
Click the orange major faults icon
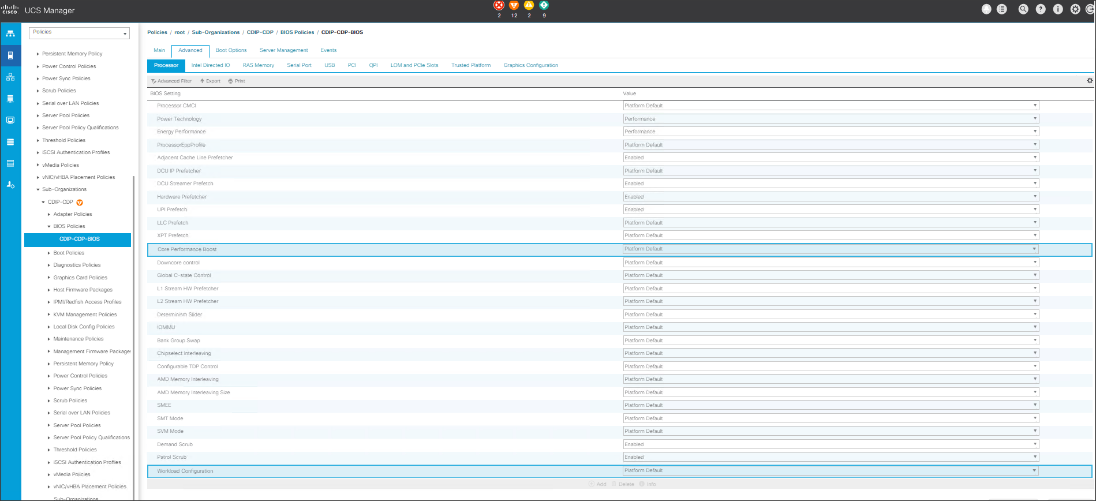tap(514, 6)
